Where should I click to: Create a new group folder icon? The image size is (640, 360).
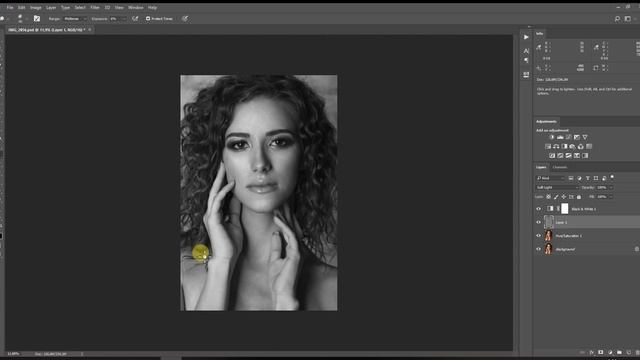(619, 352)
